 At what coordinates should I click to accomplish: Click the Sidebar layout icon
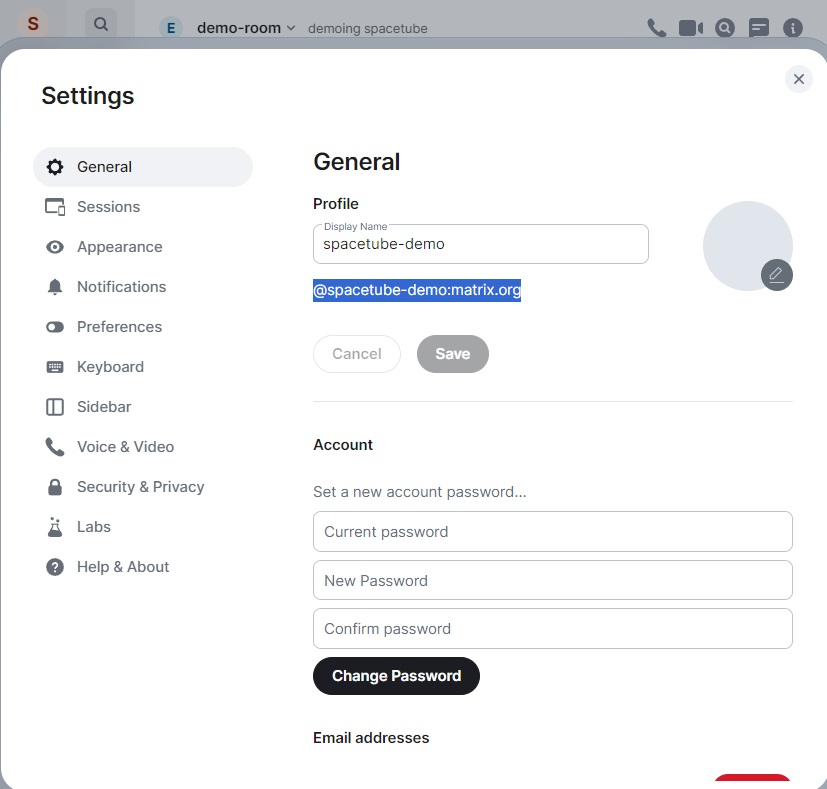(x=55, y=407)
